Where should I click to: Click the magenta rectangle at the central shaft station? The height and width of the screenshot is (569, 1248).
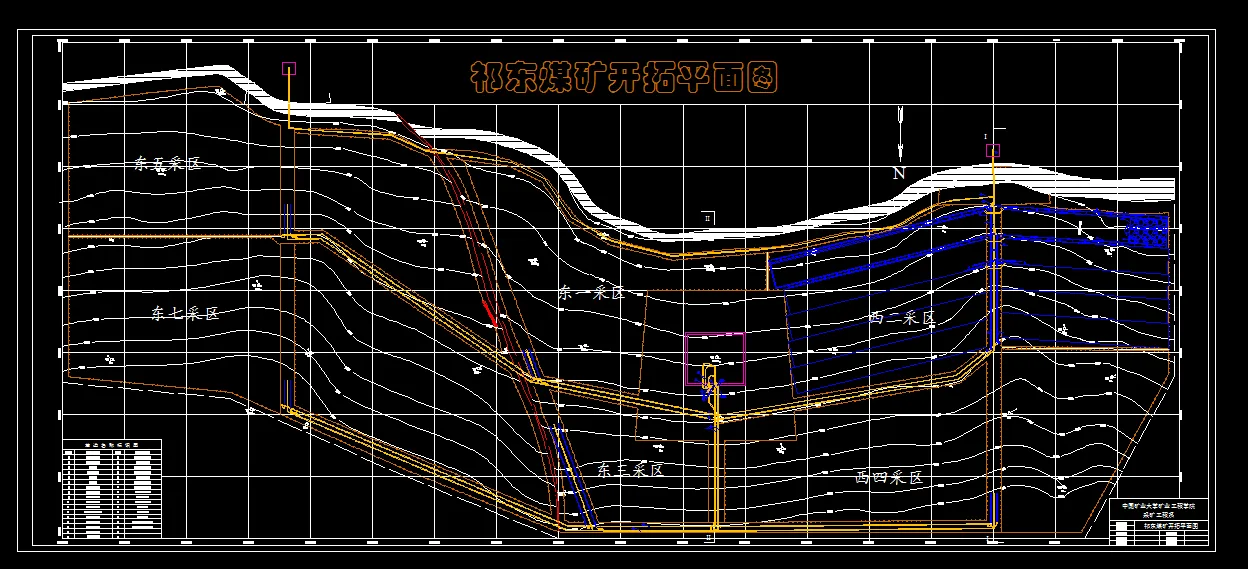click(714, 359)
